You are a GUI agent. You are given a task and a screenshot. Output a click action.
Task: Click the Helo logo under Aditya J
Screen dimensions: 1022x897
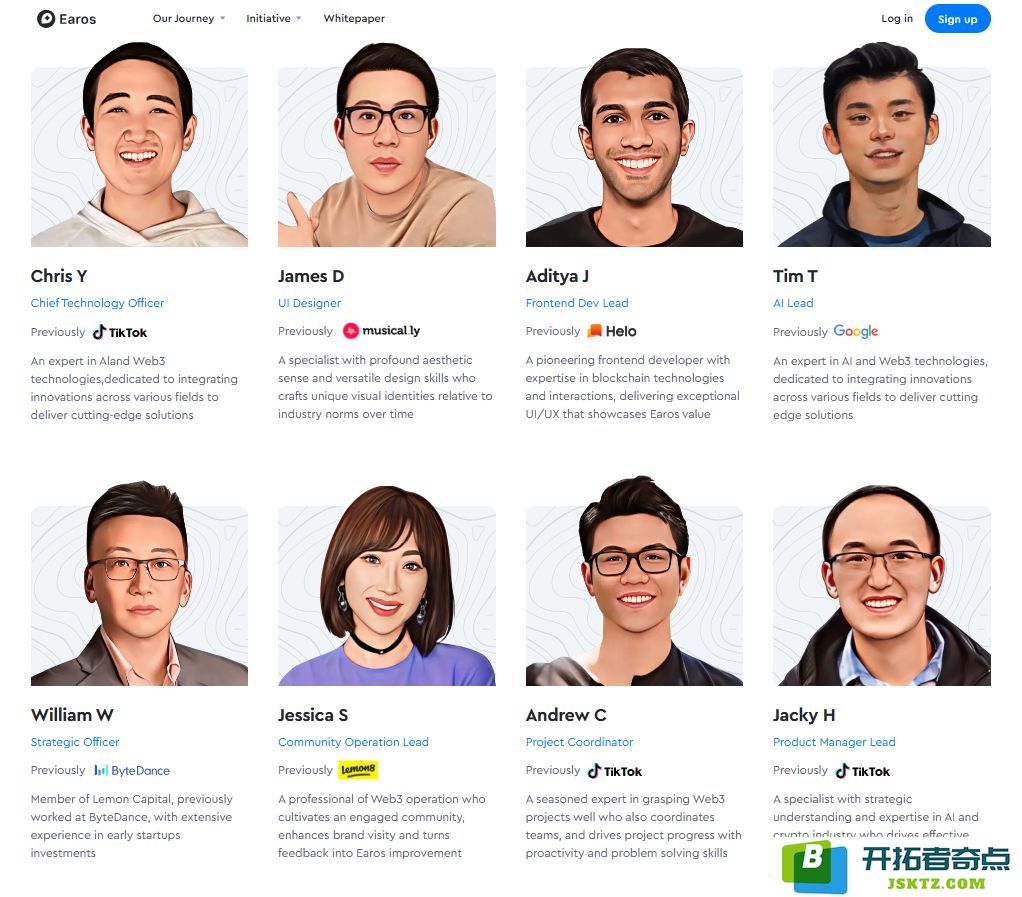coord(611,331)
